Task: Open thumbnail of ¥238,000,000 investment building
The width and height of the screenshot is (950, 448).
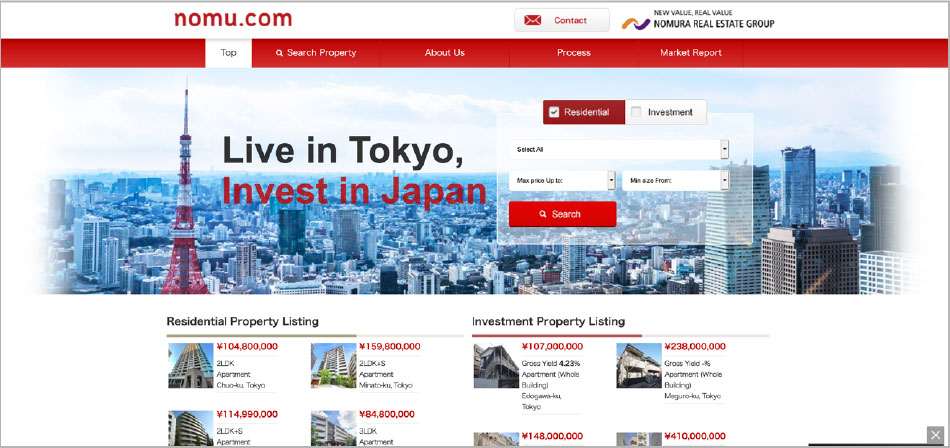Action: pyautogui.click(x=639, y=366)
